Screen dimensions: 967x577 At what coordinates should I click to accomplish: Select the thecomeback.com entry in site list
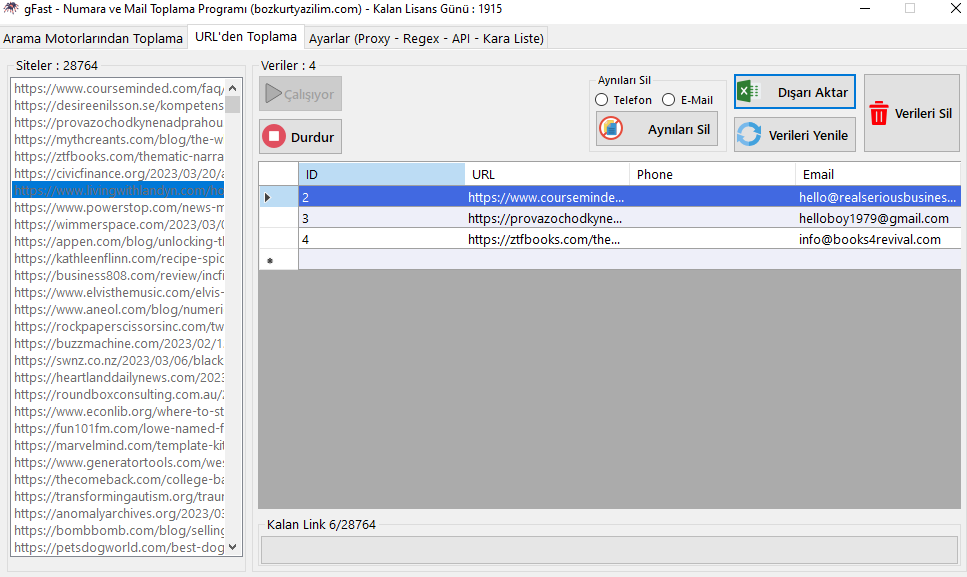tap(118, 480)
